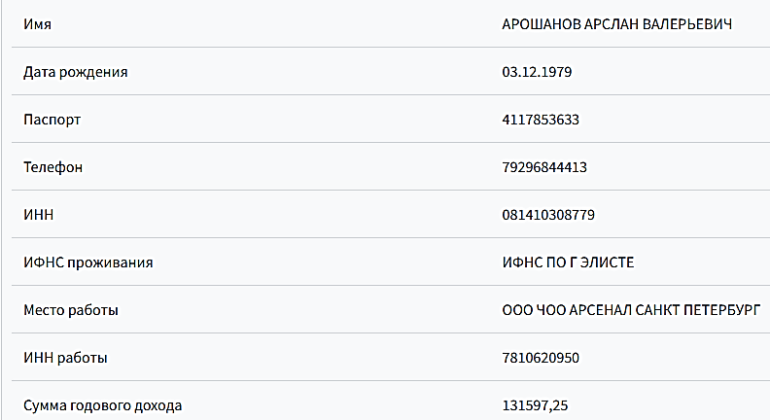Click the word ПЕТЕРБУРГ in workplace value
Image resolution: width=770 pixels, height=420 pixels.
click(723, 311)
